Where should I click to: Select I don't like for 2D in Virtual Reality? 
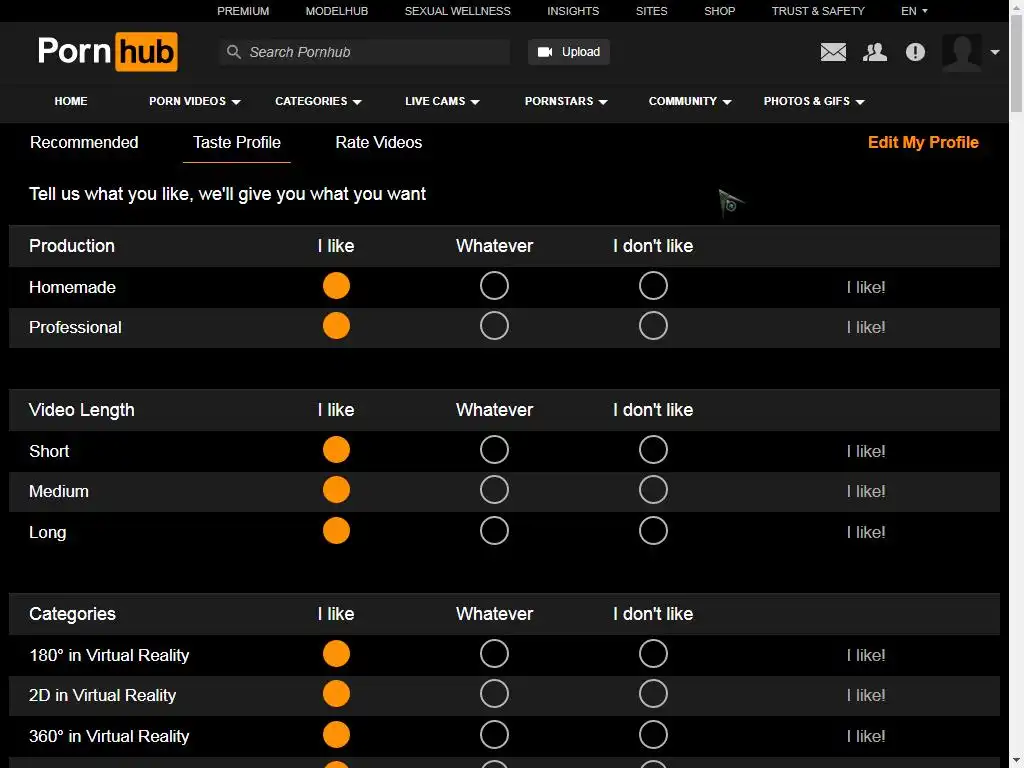pyautogui.click(x=653, y=694)
